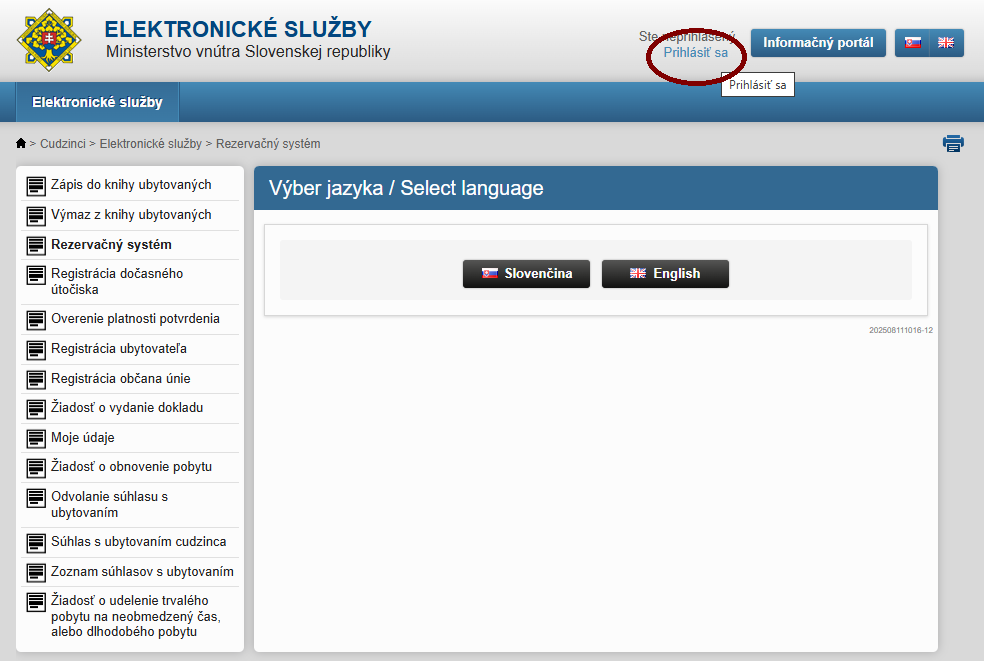The image size is (984, 661).
Task: Select Slovenčina language button
Action: [x=526, y=274]
